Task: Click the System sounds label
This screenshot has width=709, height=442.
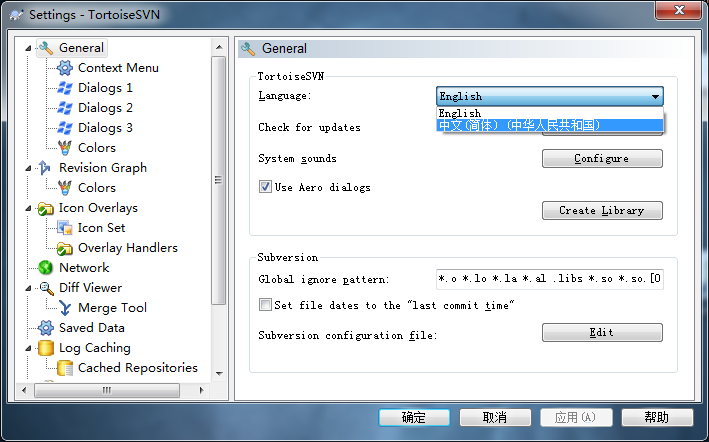Action: [x=298, y=159]
